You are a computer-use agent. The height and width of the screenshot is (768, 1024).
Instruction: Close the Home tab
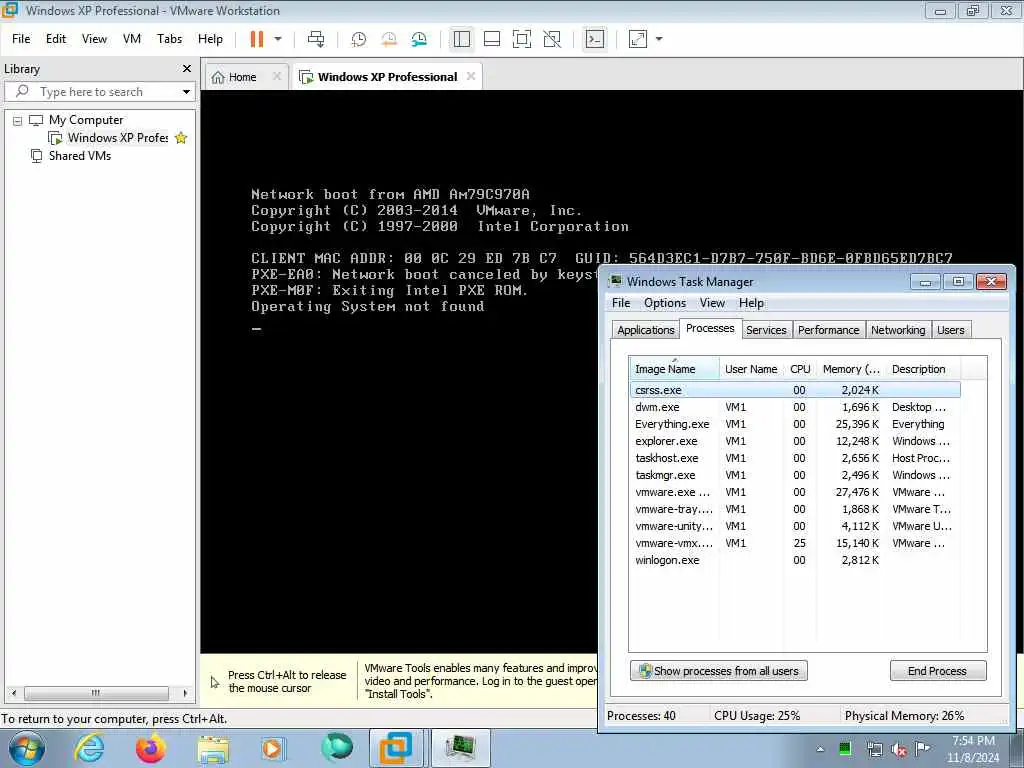tap(277, 76)
